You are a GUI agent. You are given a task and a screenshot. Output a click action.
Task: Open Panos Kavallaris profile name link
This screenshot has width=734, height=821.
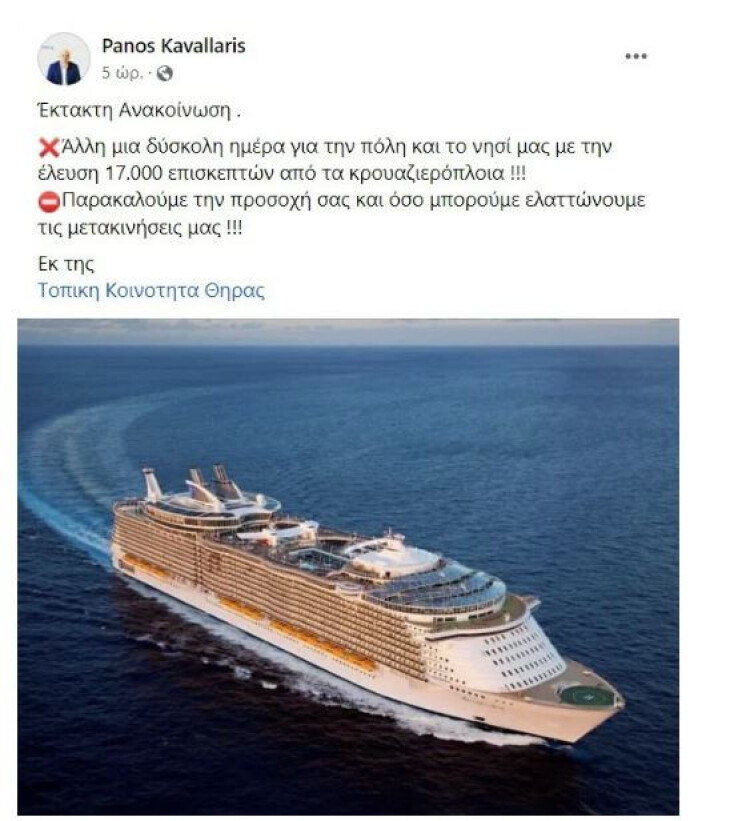tap(173, 46)
